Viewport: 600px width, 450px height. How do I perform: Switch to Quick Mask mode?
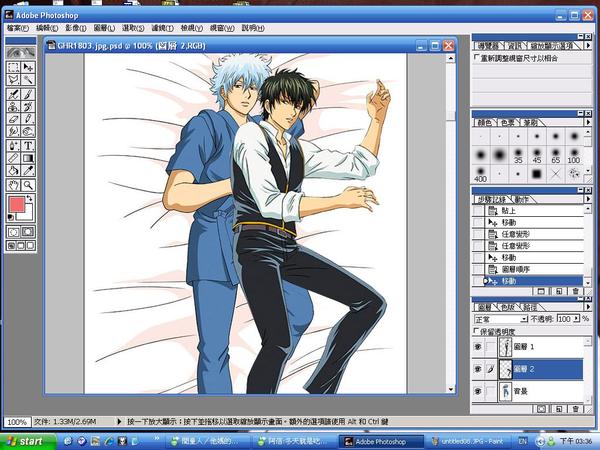(28, 232)
